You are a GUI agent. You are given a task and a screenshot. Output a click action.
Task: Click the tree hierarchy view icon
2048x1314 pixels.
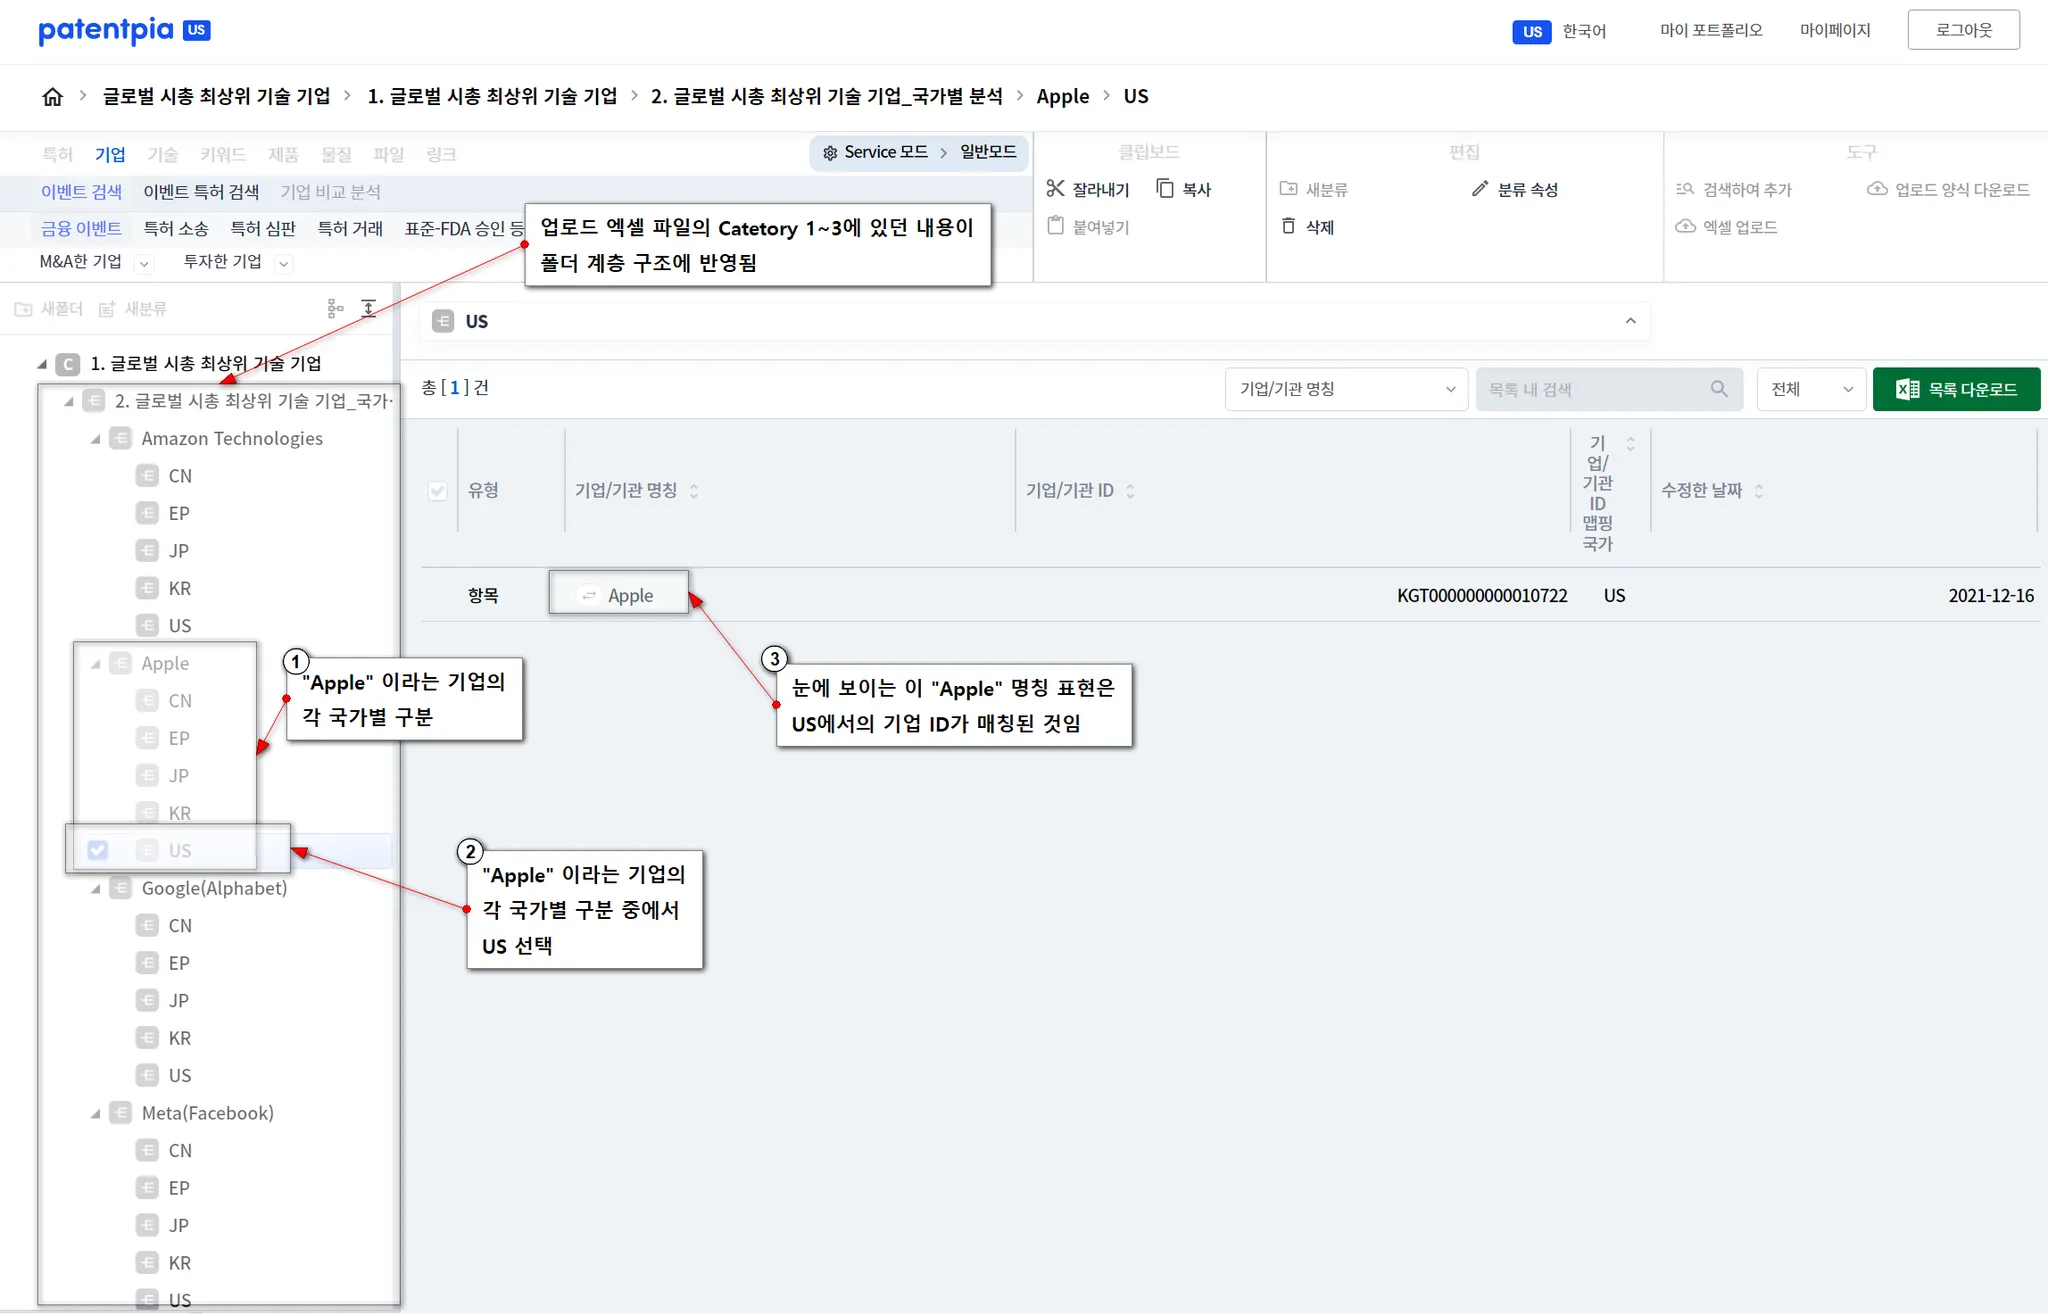(x=335, y=309)
